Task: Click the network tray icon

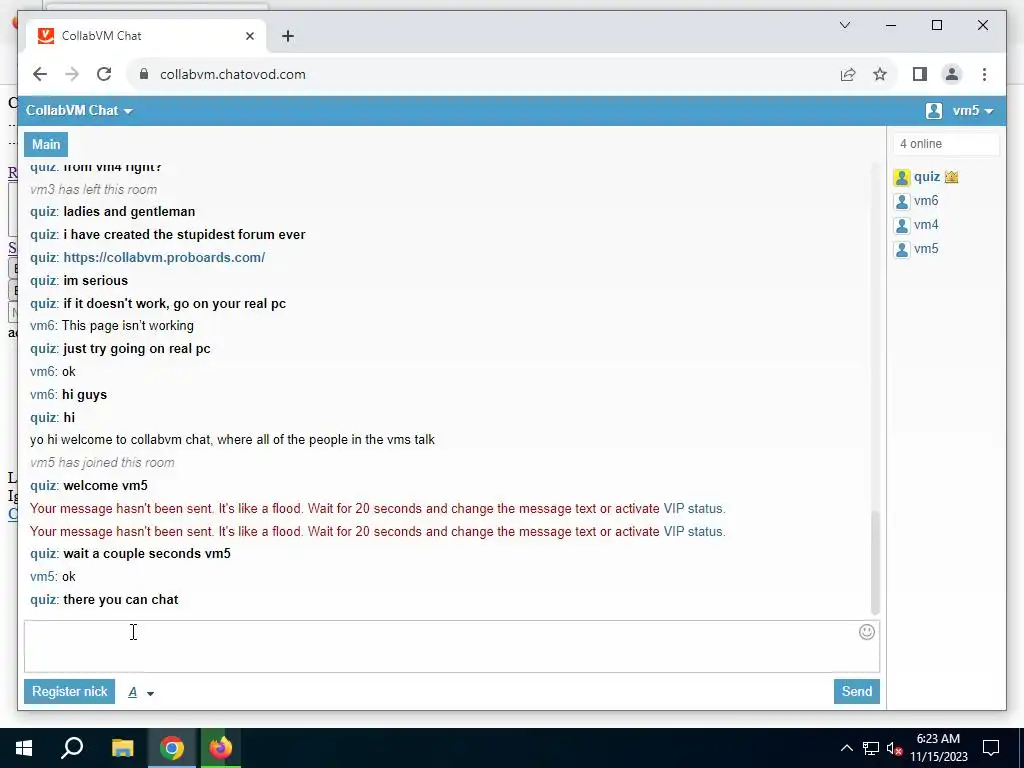Action: click(871, 748)
